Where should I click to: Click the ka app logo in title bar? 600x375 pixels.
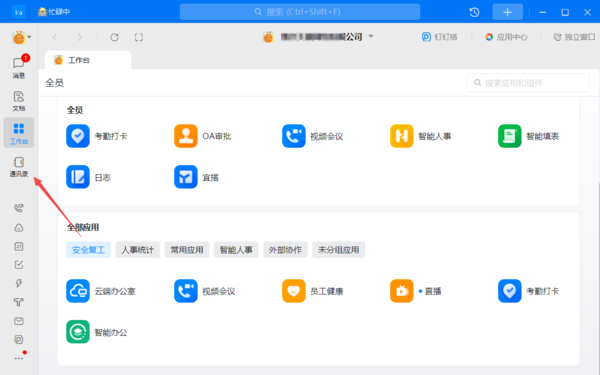click(19, 12)
